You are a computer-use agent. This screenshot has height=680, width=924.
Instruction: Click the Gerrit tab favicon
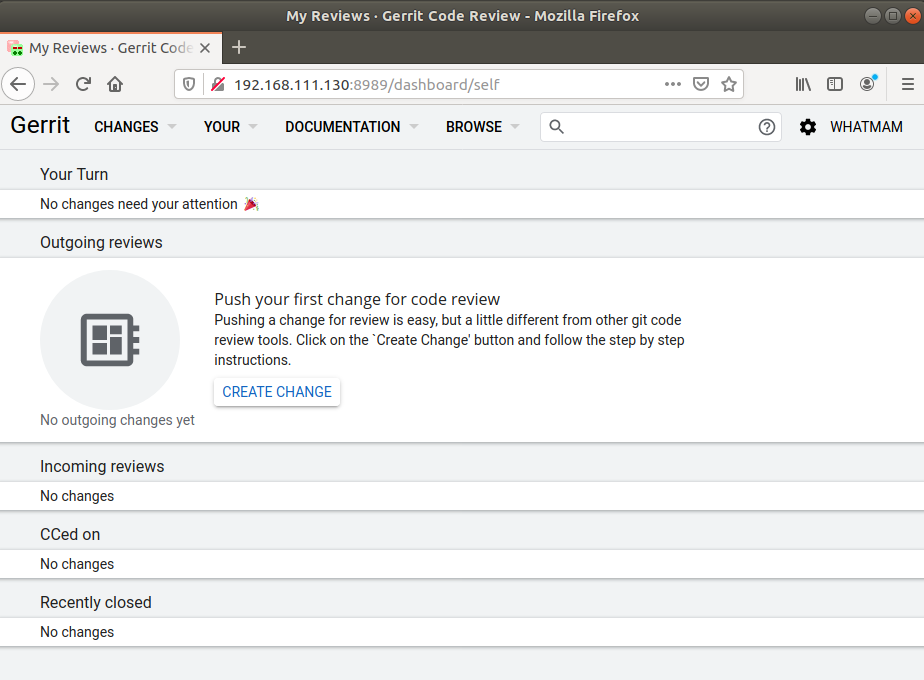15,48
